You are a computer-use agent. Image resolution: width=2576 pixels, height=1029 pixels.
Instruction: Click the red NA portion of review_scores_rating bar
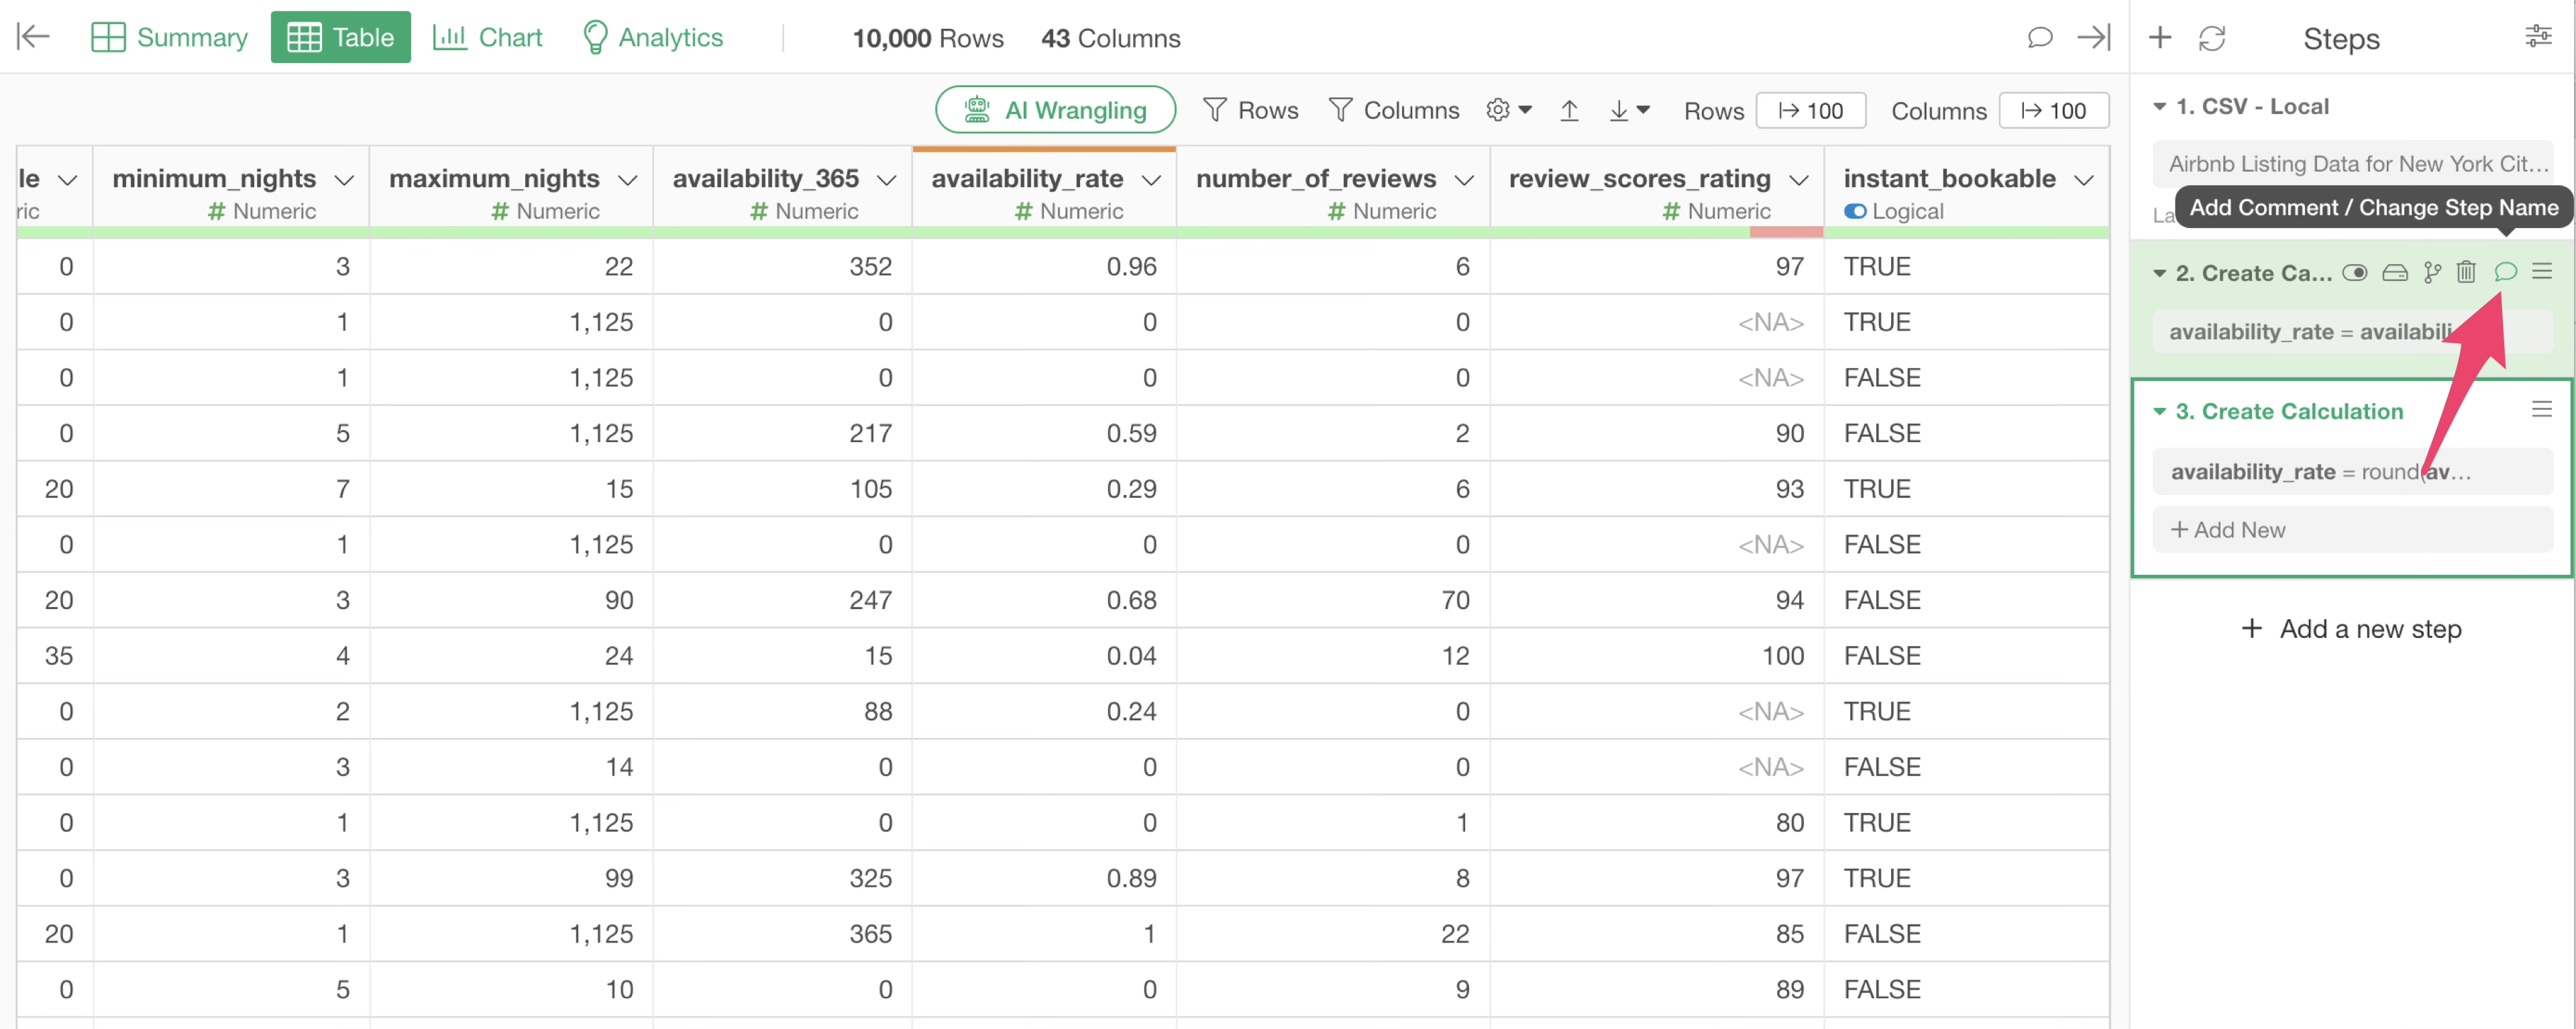(1786, 232)
